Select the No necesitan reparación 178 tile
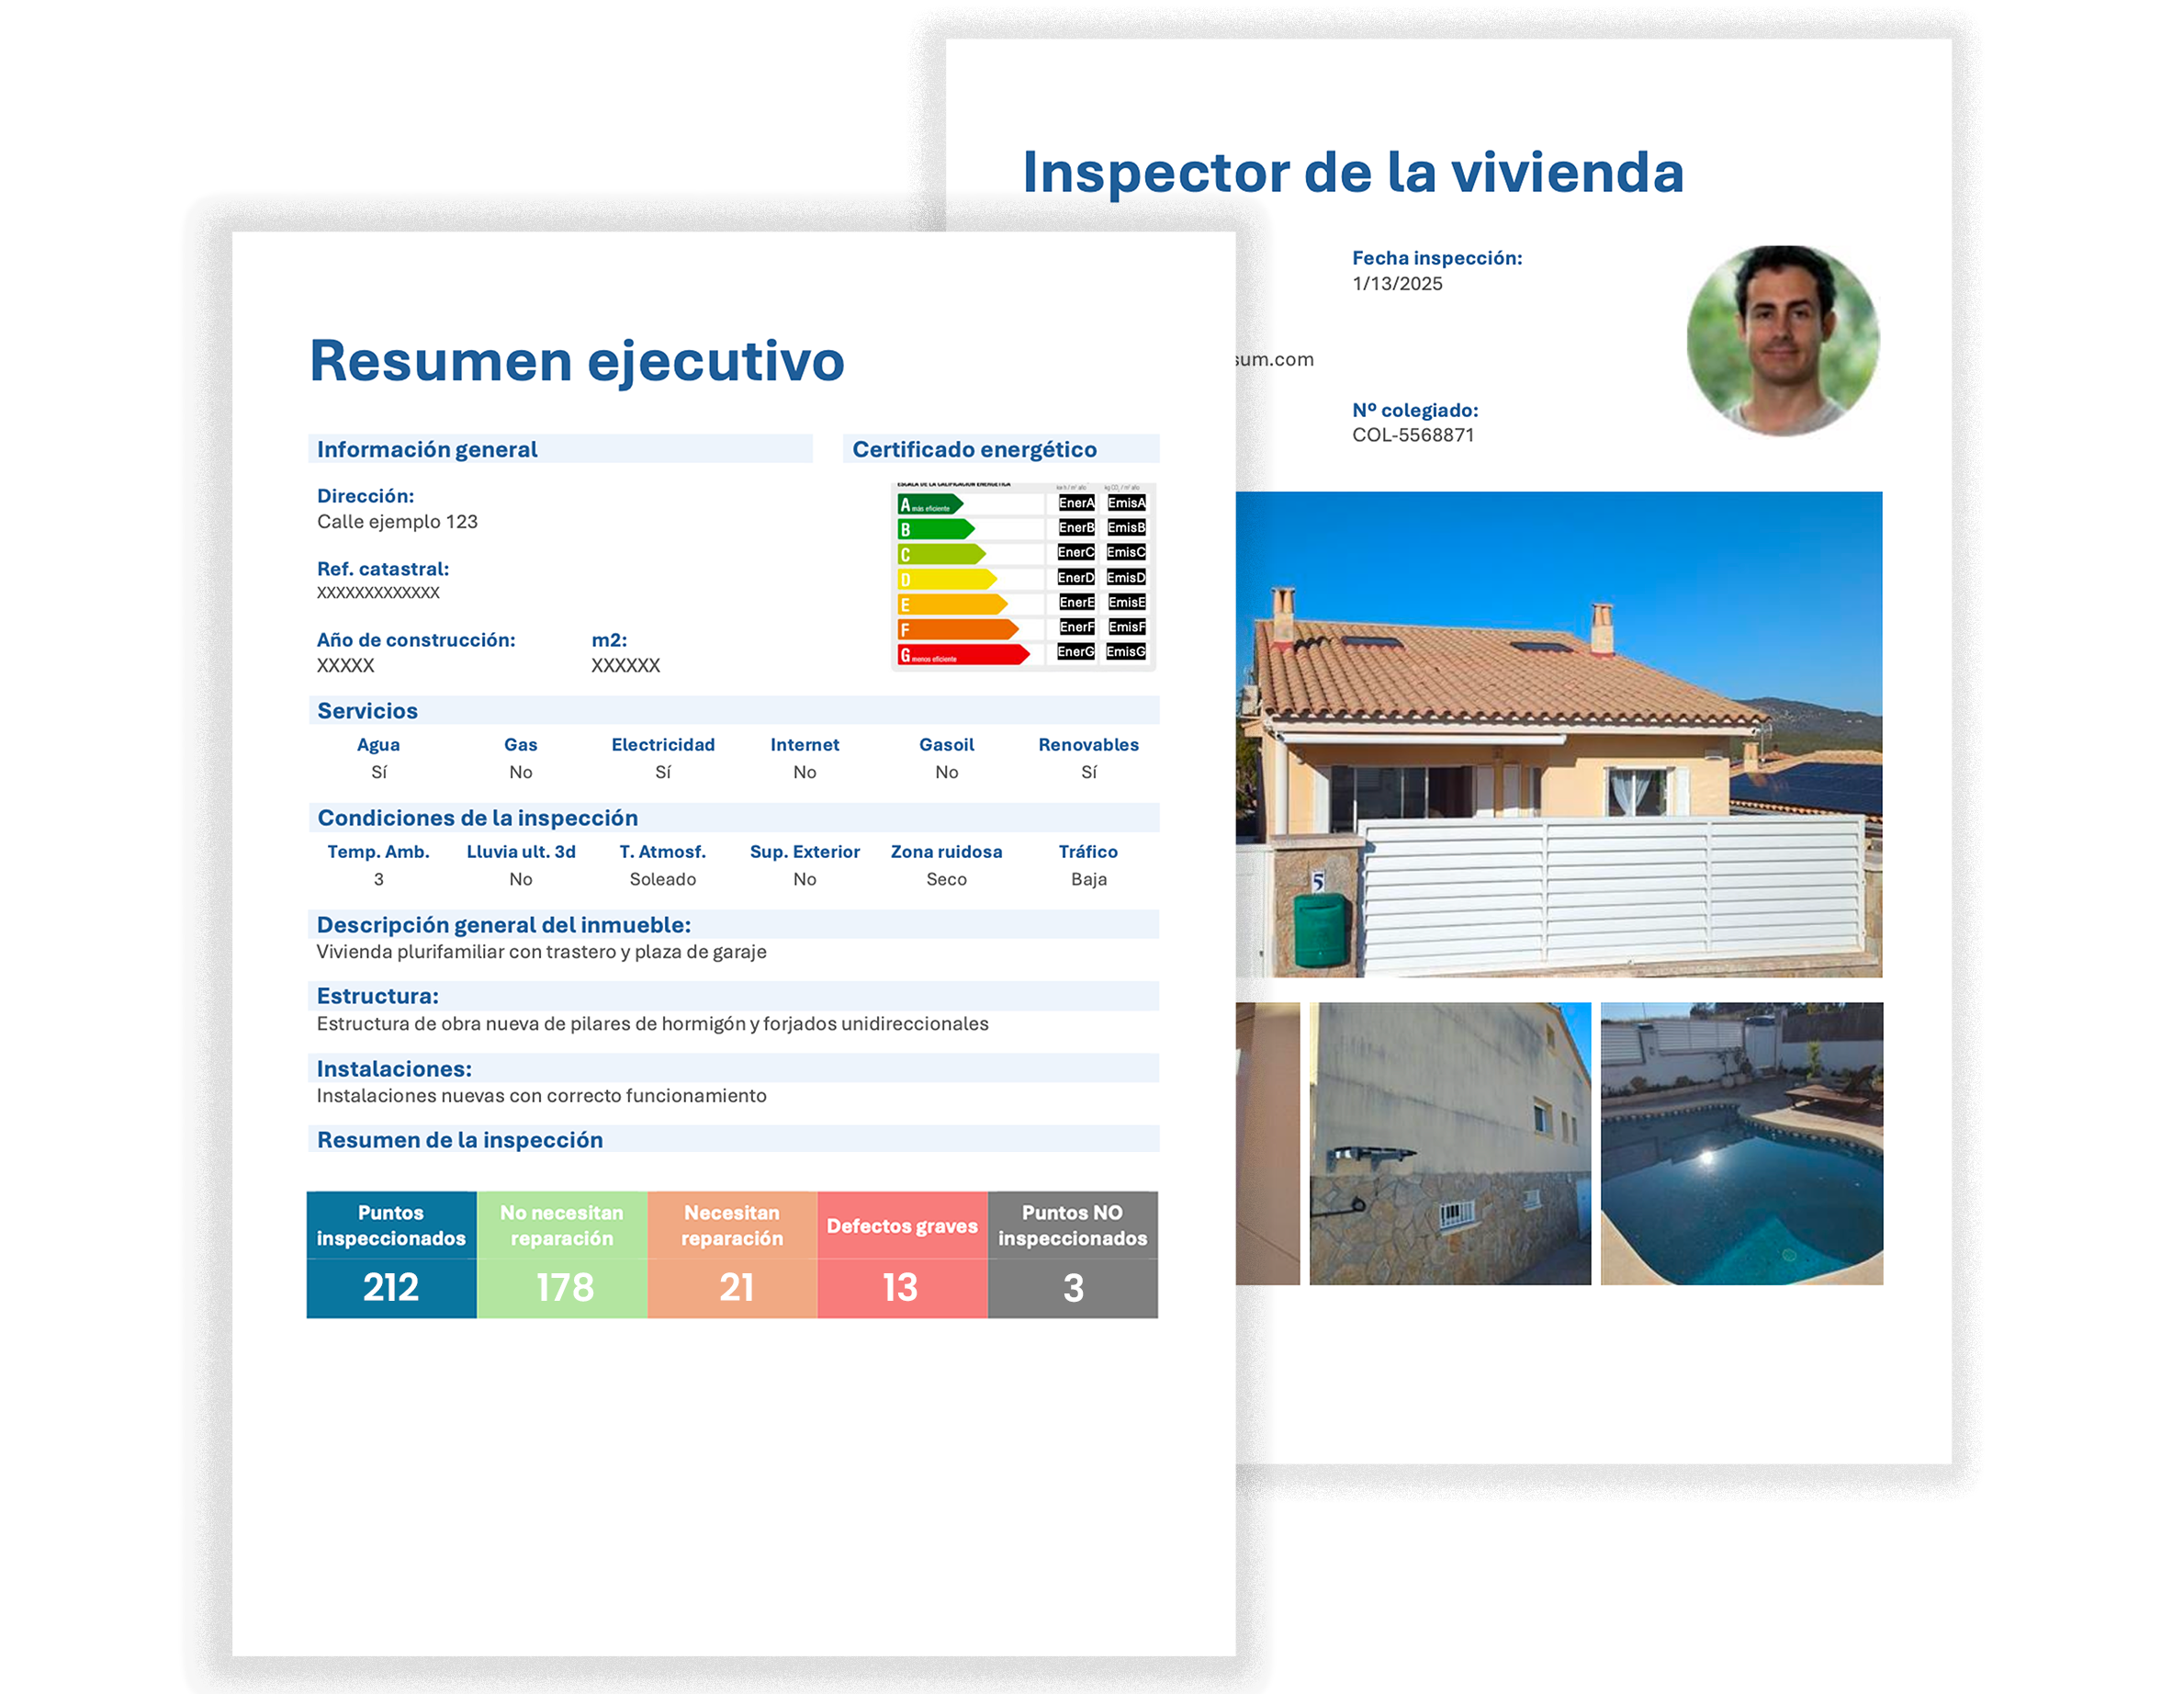This screenshot has width=2184, height=1694. [x=562, y=1254]
